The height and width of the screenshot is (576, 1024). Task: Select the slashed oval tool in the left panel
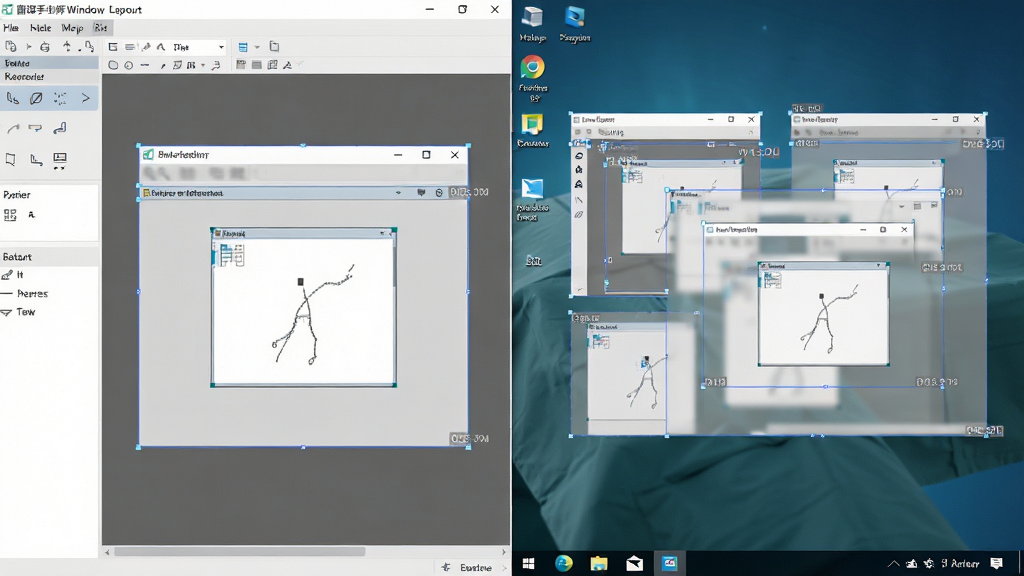pyautogui.click(x=36, y=98)
